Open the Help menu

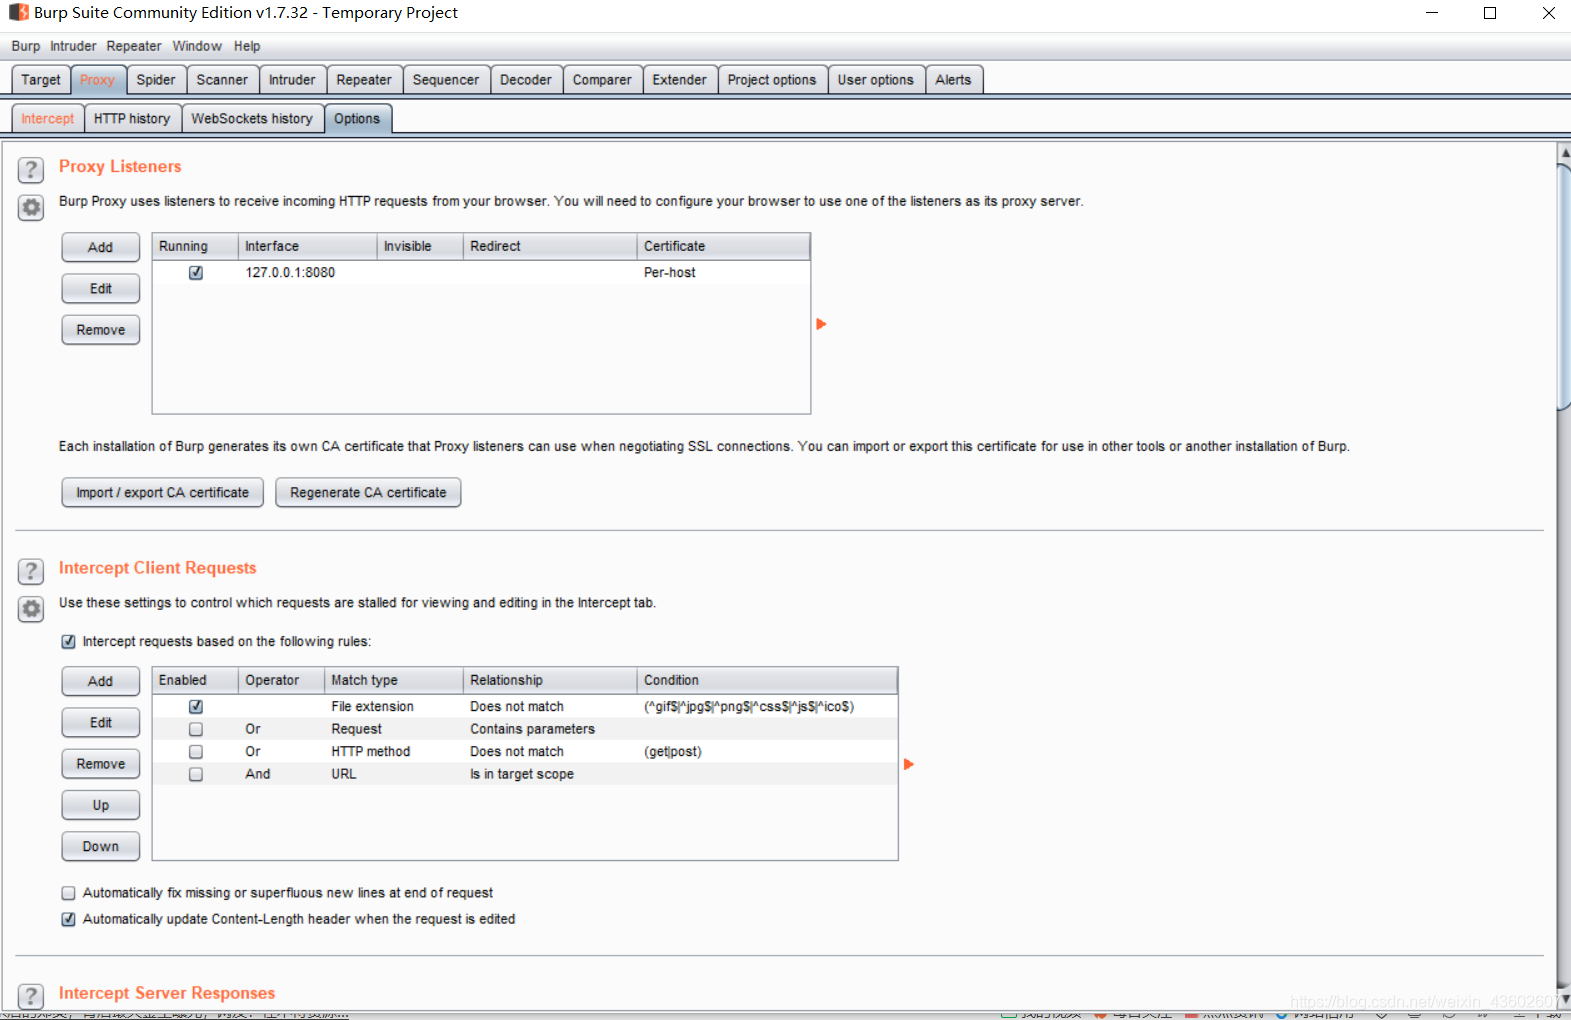point(247,46)
